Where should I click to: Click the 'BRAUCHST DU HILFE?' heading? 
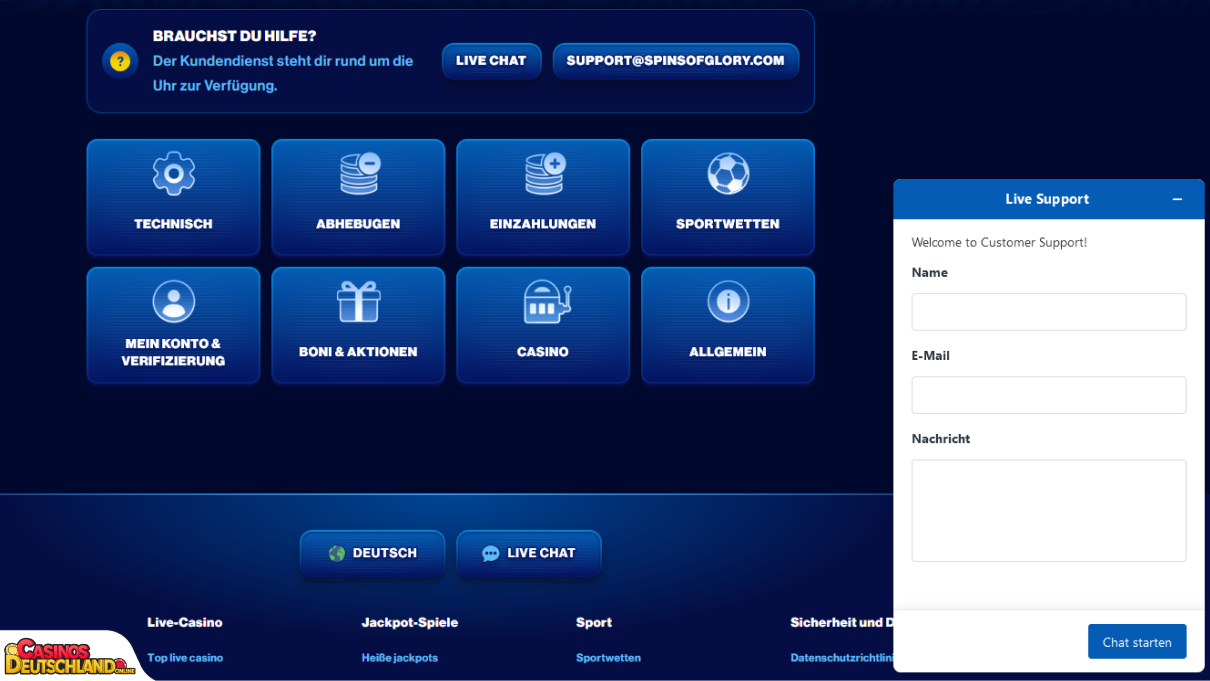pos(235,36)
